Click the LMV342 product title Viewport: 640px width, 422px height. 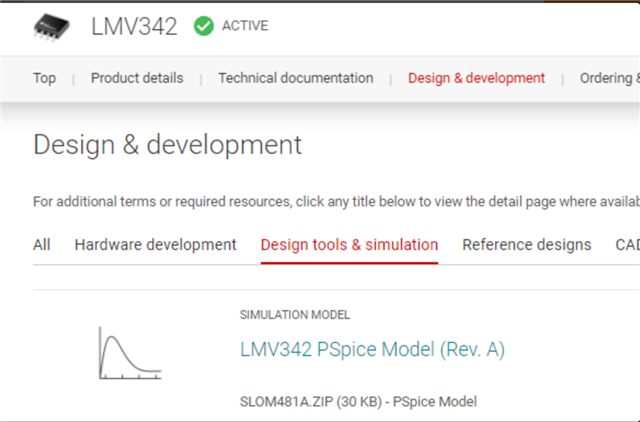(x=134, y=26)
